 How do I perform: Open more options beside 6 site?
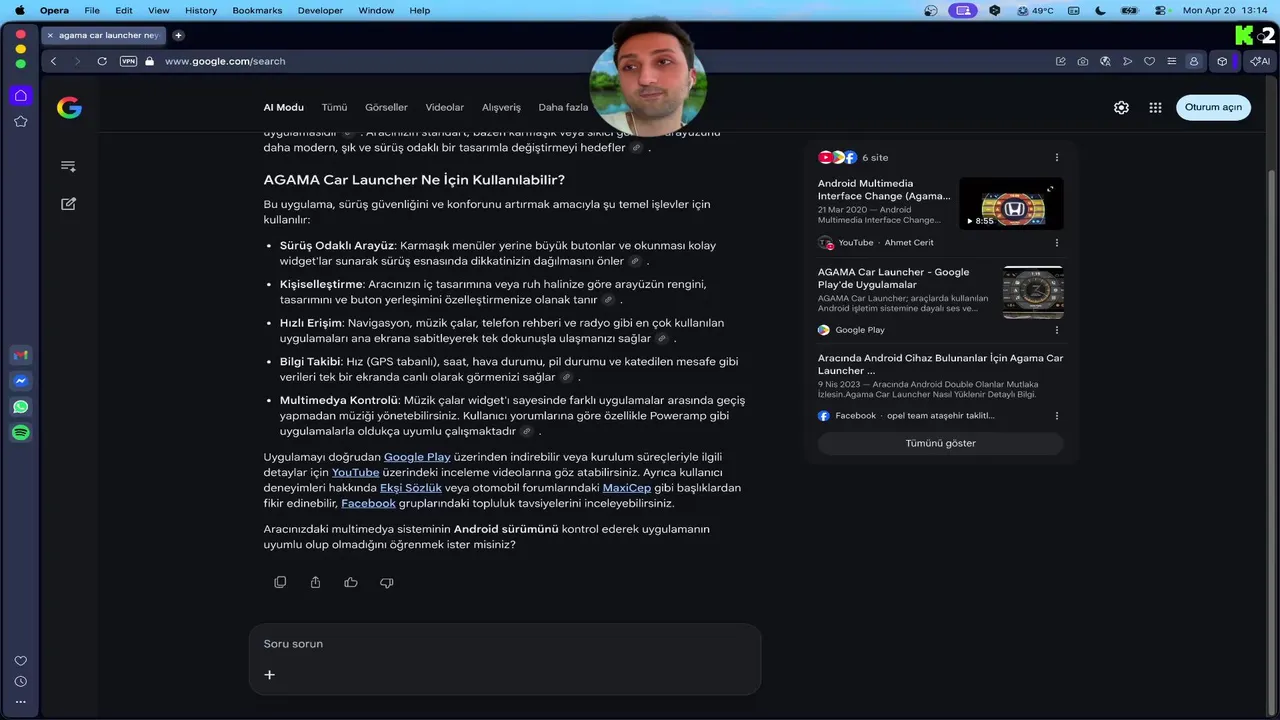click(1057, 157)
